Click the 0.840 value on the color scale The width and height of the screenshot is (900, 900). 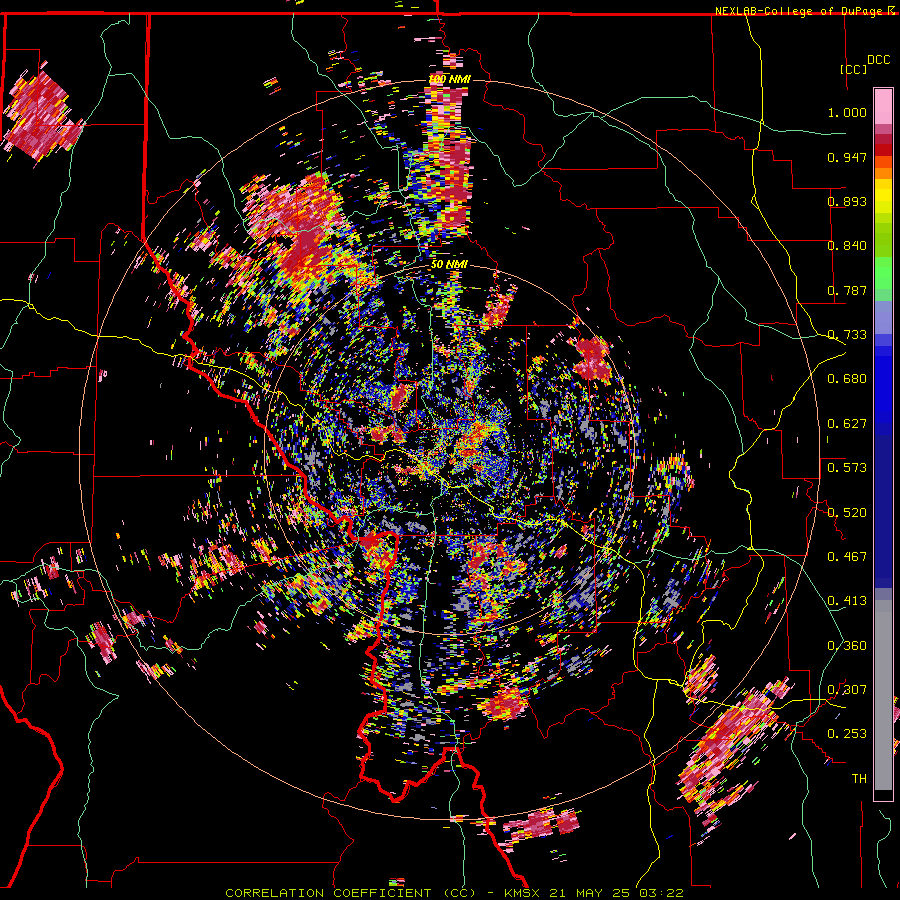click(847, 246)
